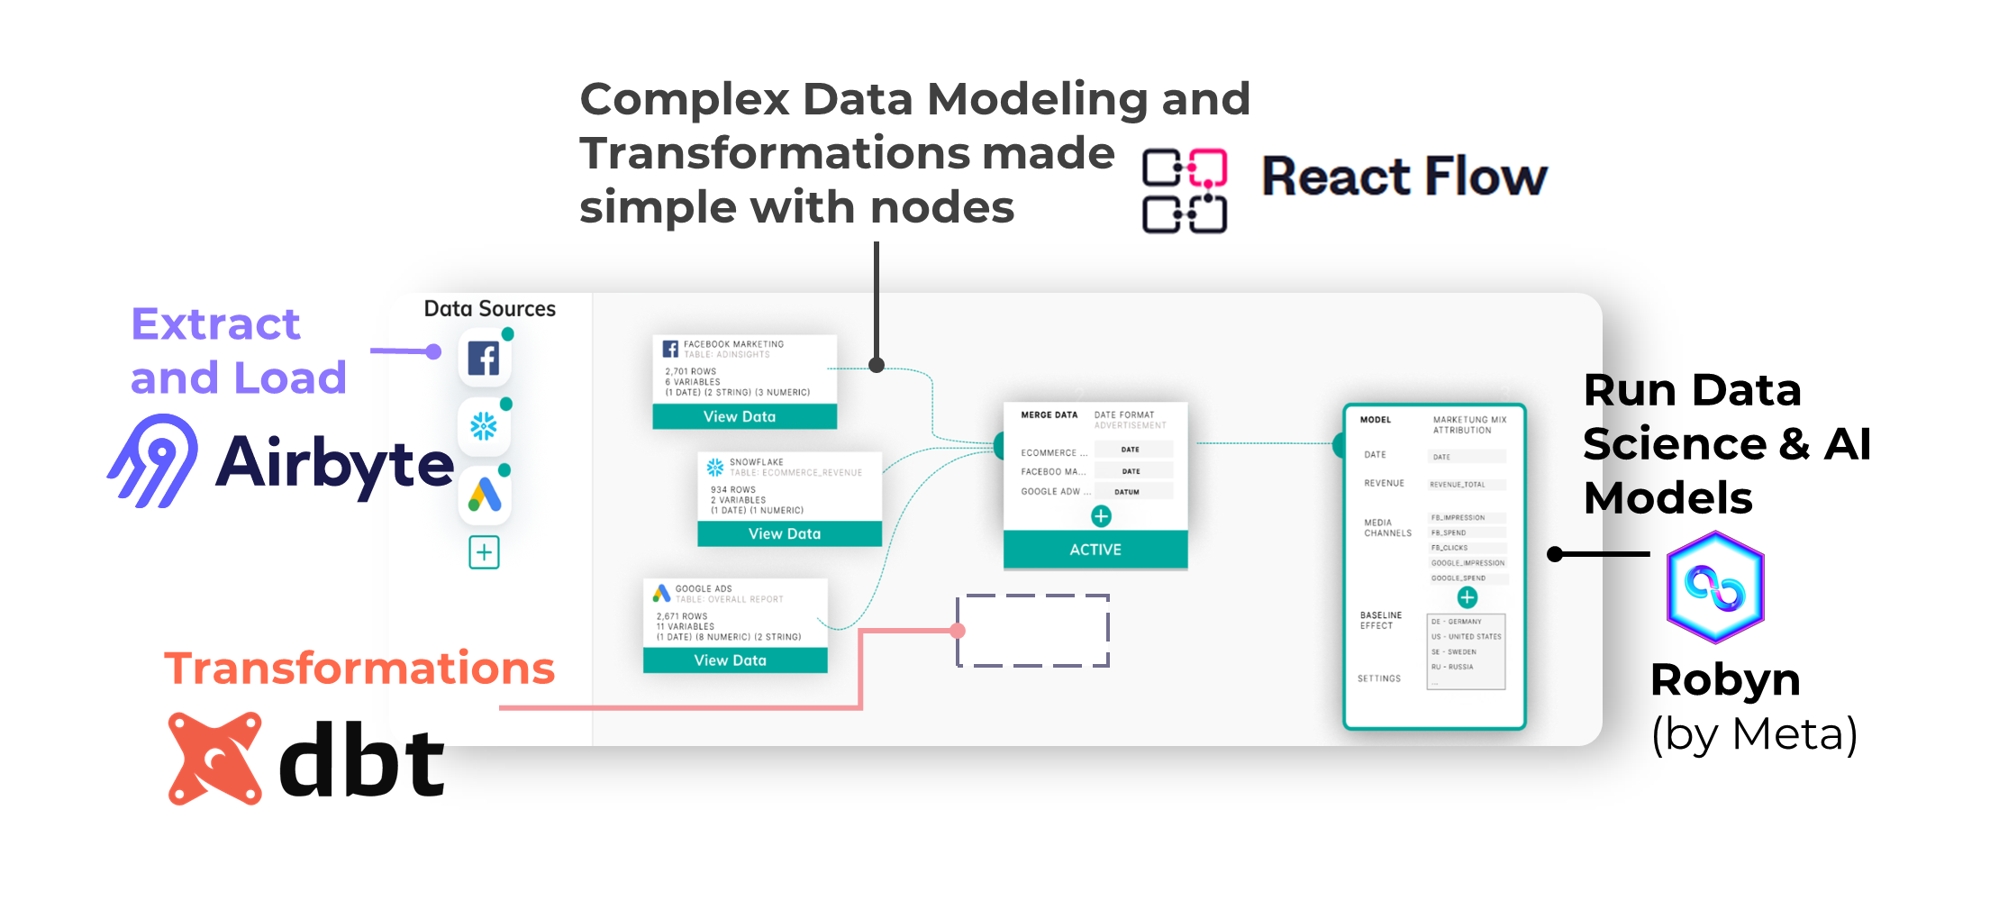
Task: Add a new data source with plus icon
Action: (484, 552)
